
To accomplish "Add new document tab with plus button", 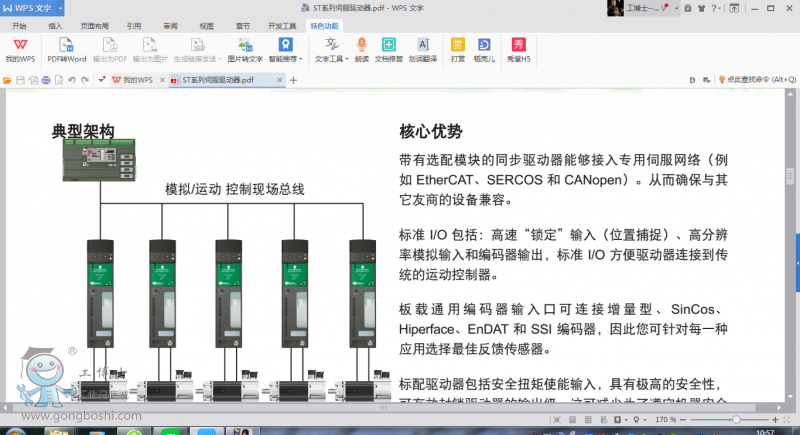I will point(293,79).
